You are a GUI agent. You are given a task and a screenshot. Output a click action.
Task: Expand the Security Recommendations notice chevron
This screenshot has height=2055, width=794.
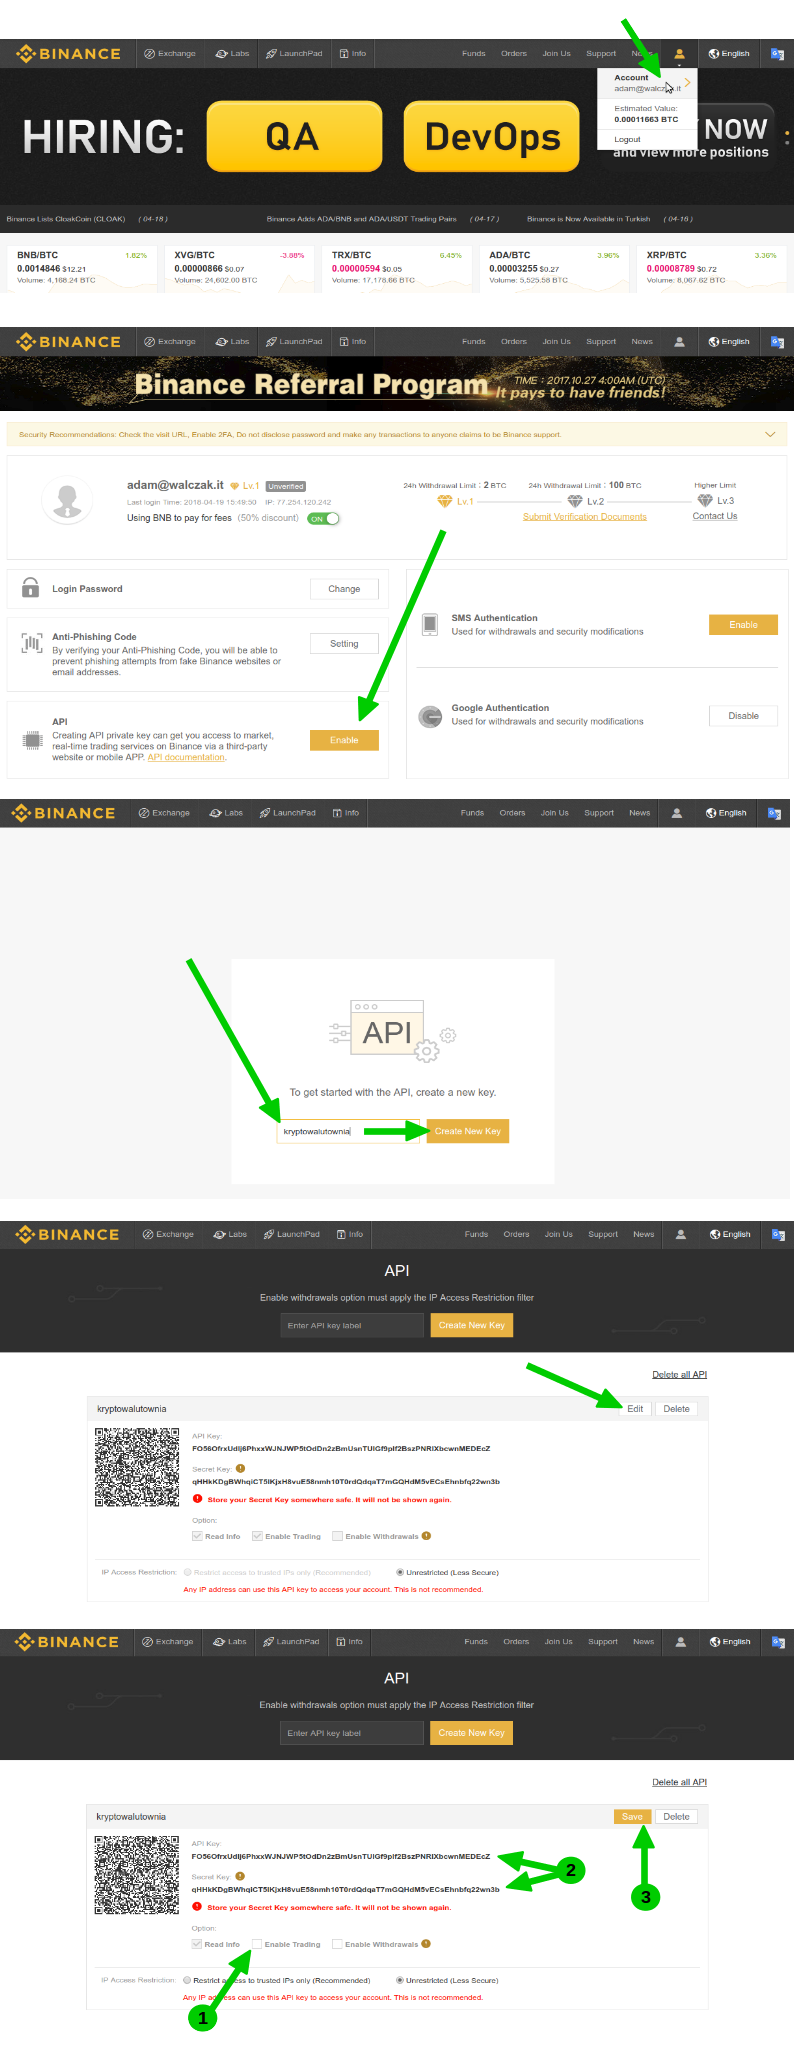(x=770, y=435)
